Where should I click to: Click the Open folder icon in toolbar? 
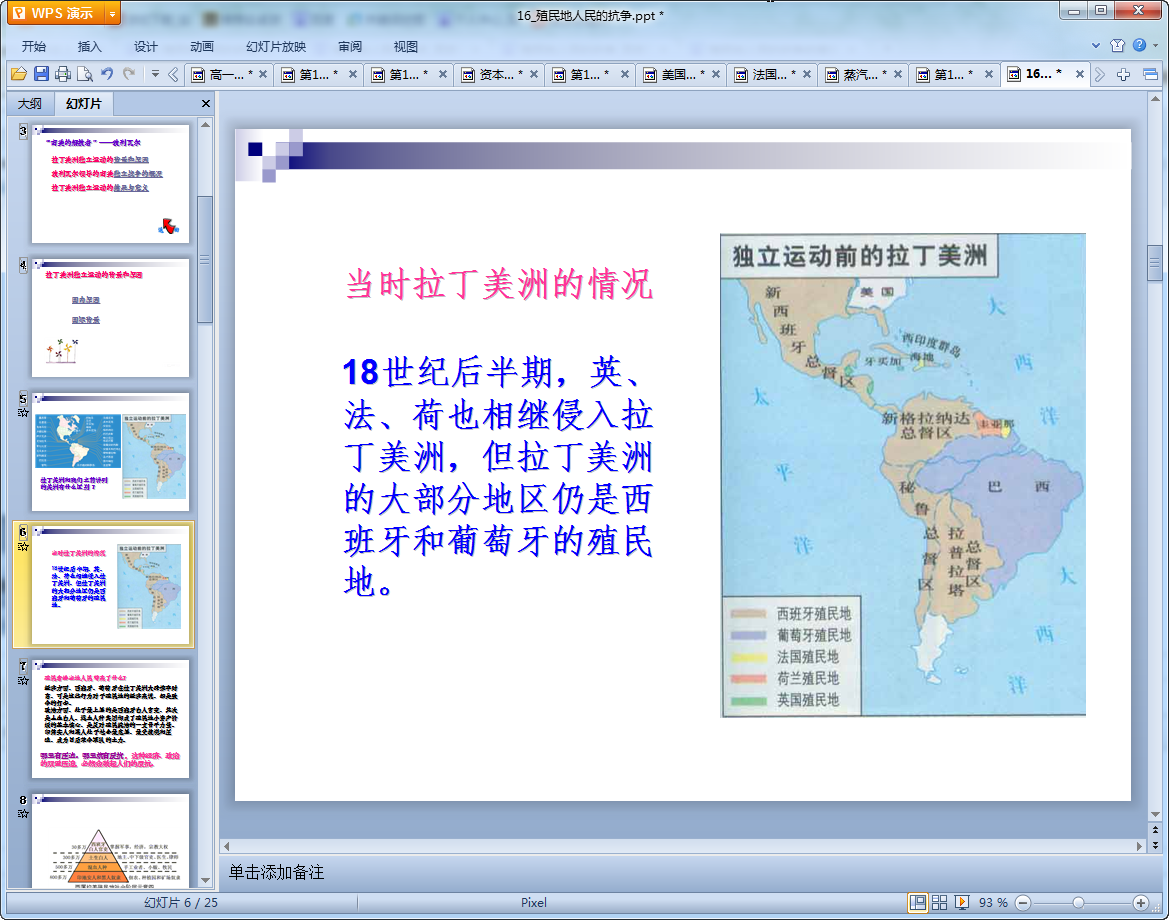tap(18, 74)
